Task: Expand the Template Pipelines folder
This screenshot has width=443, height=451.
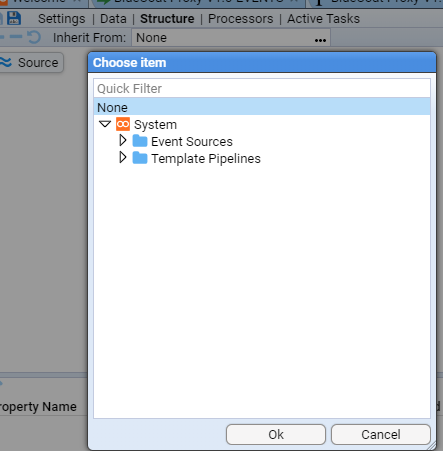Action: point(123,157)
